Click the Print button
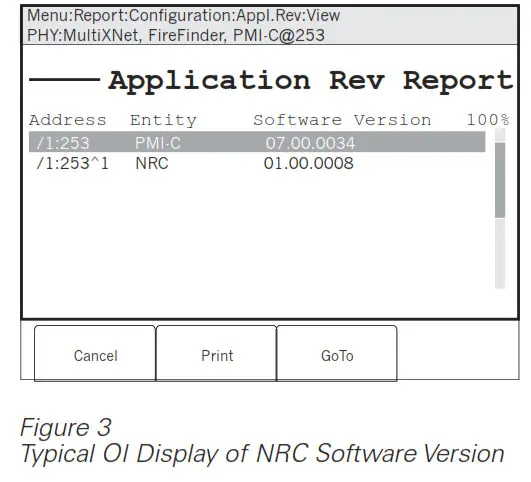This screenshot has width=531, height=482. (216, 353)
